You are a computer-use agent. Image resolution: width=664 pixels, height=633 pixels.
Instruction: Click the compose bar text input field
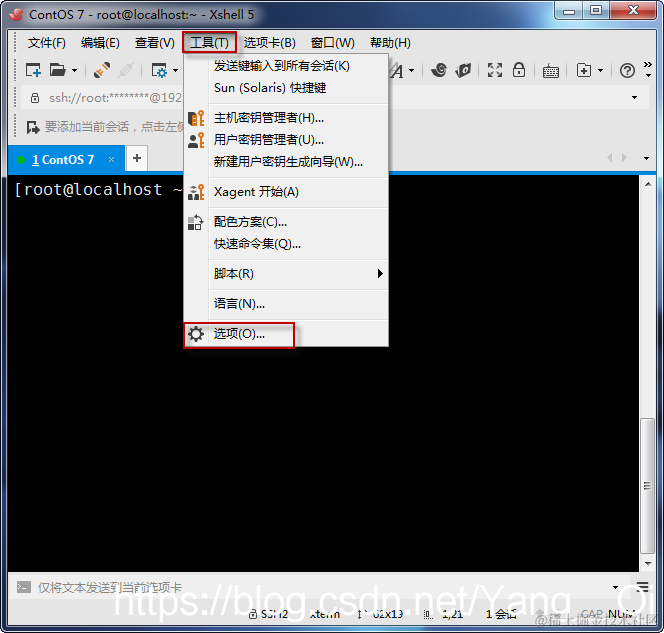322,587
